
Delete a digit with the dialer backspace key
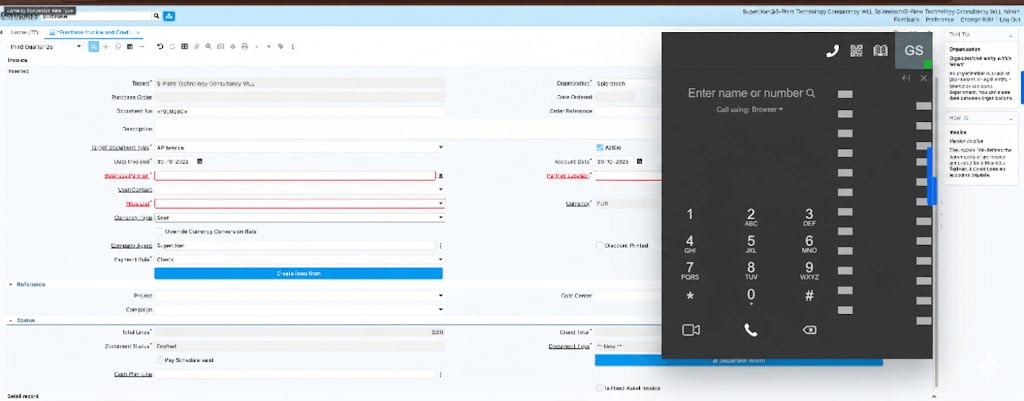809,330
